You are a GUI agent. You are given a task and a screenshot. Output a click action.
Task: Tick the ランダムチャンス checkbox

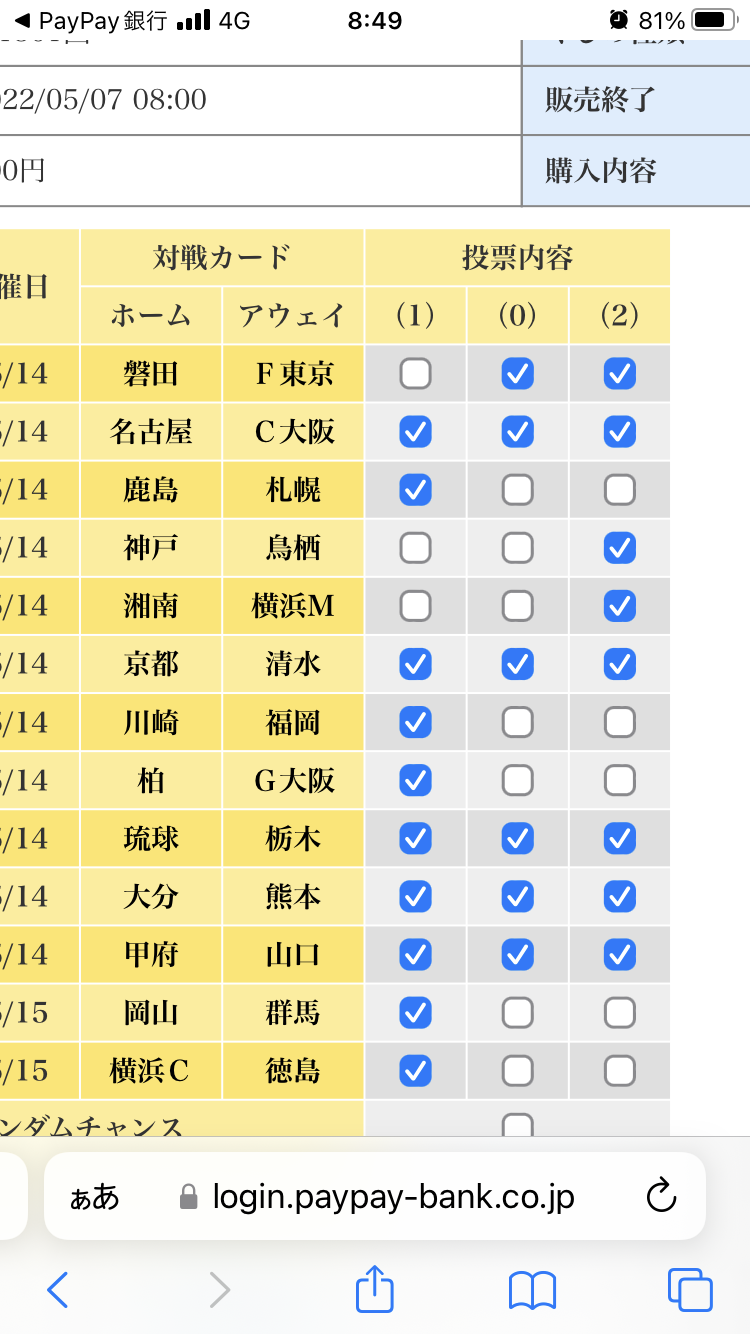pyautogui.click(x=517, y=1126)
